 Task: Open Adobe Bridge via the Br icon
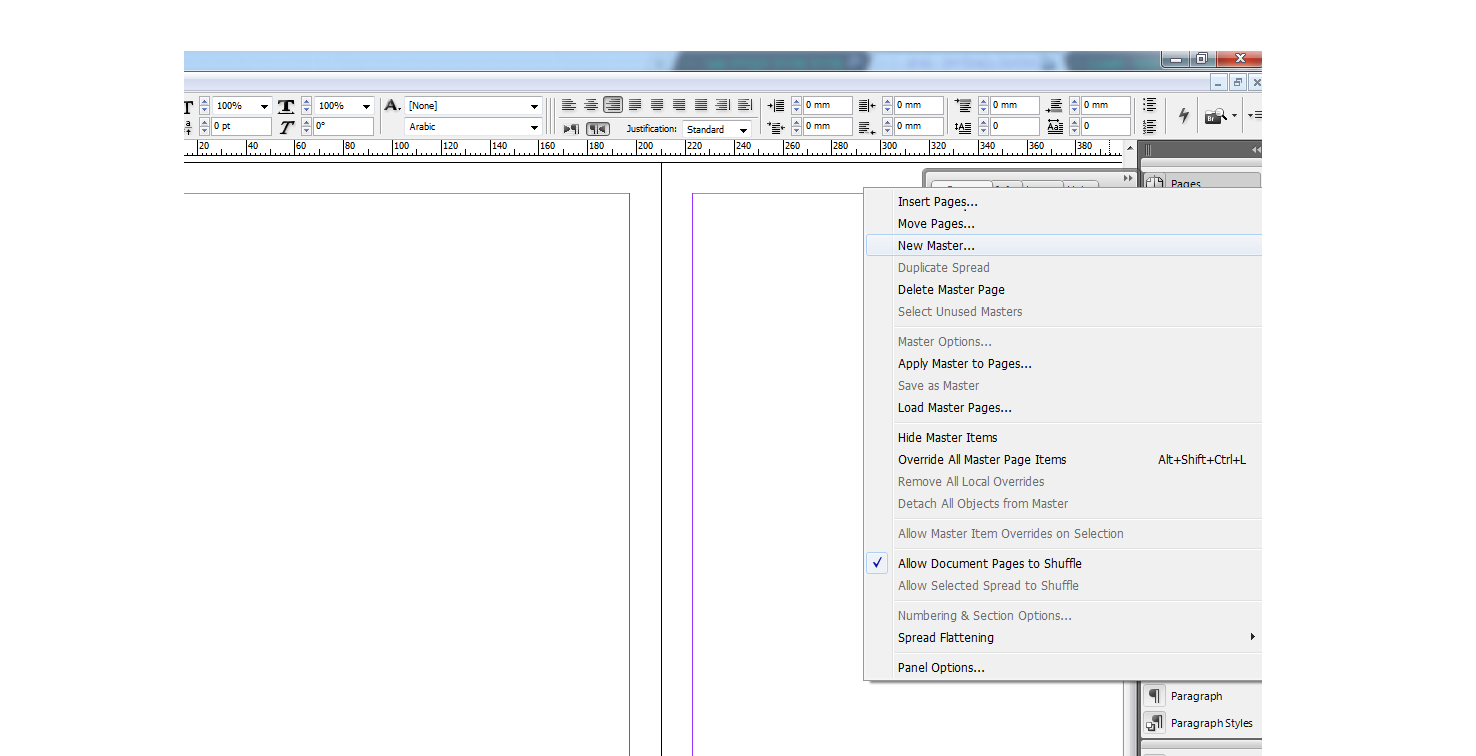1215,116
